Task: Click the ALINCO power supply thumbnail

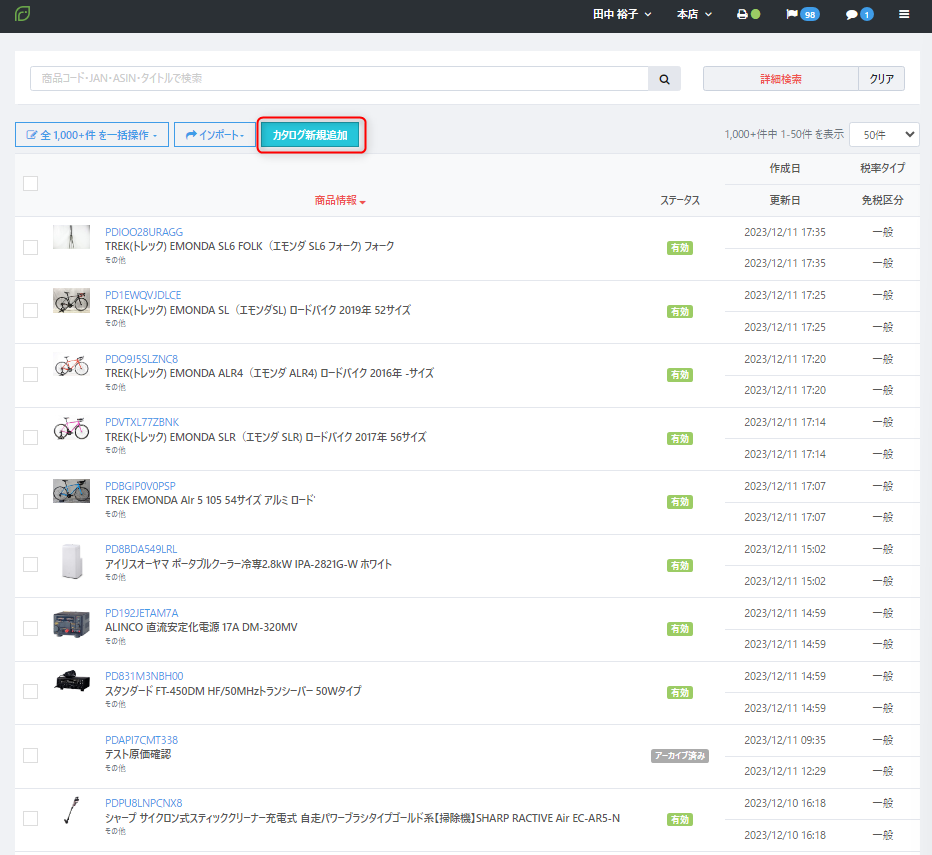Action: (71, 620)
